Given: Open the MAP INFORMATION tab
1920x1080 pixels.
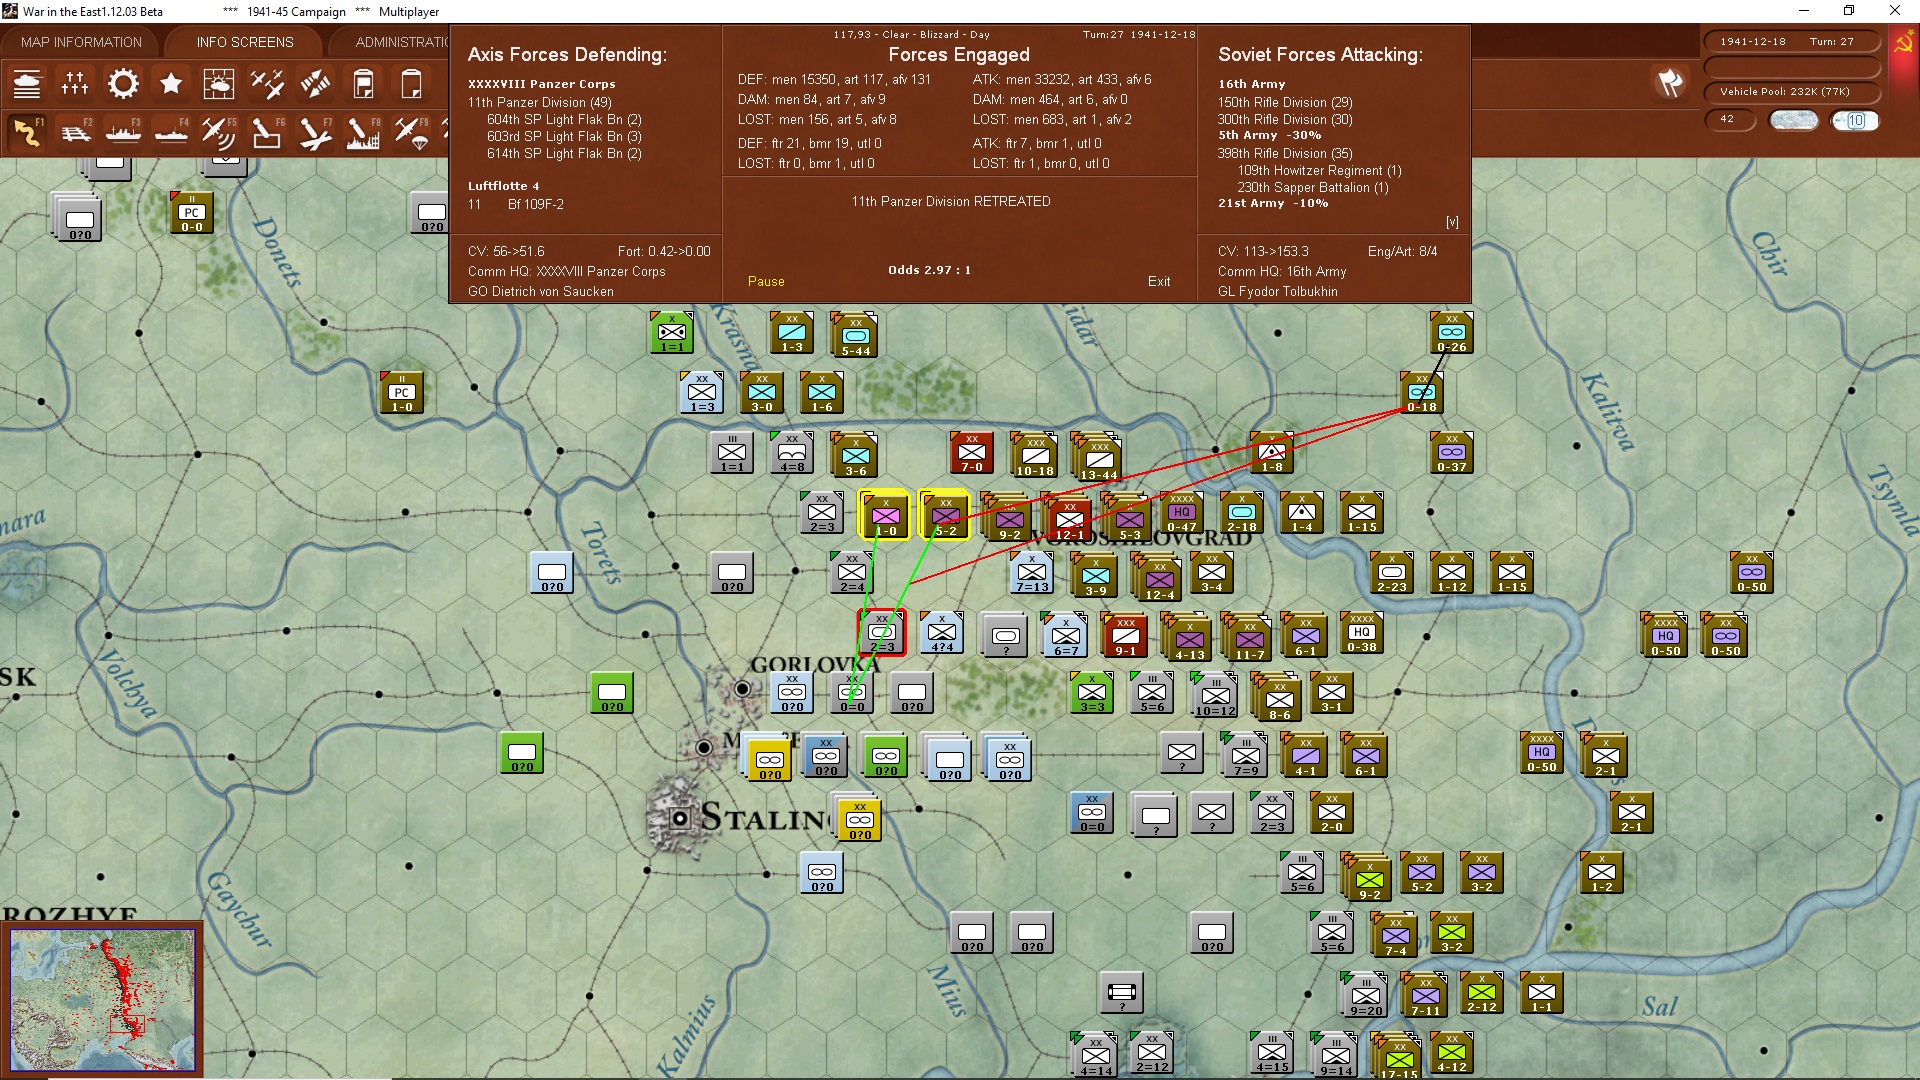Looking at the screenshot, I should tap(81, 42).
